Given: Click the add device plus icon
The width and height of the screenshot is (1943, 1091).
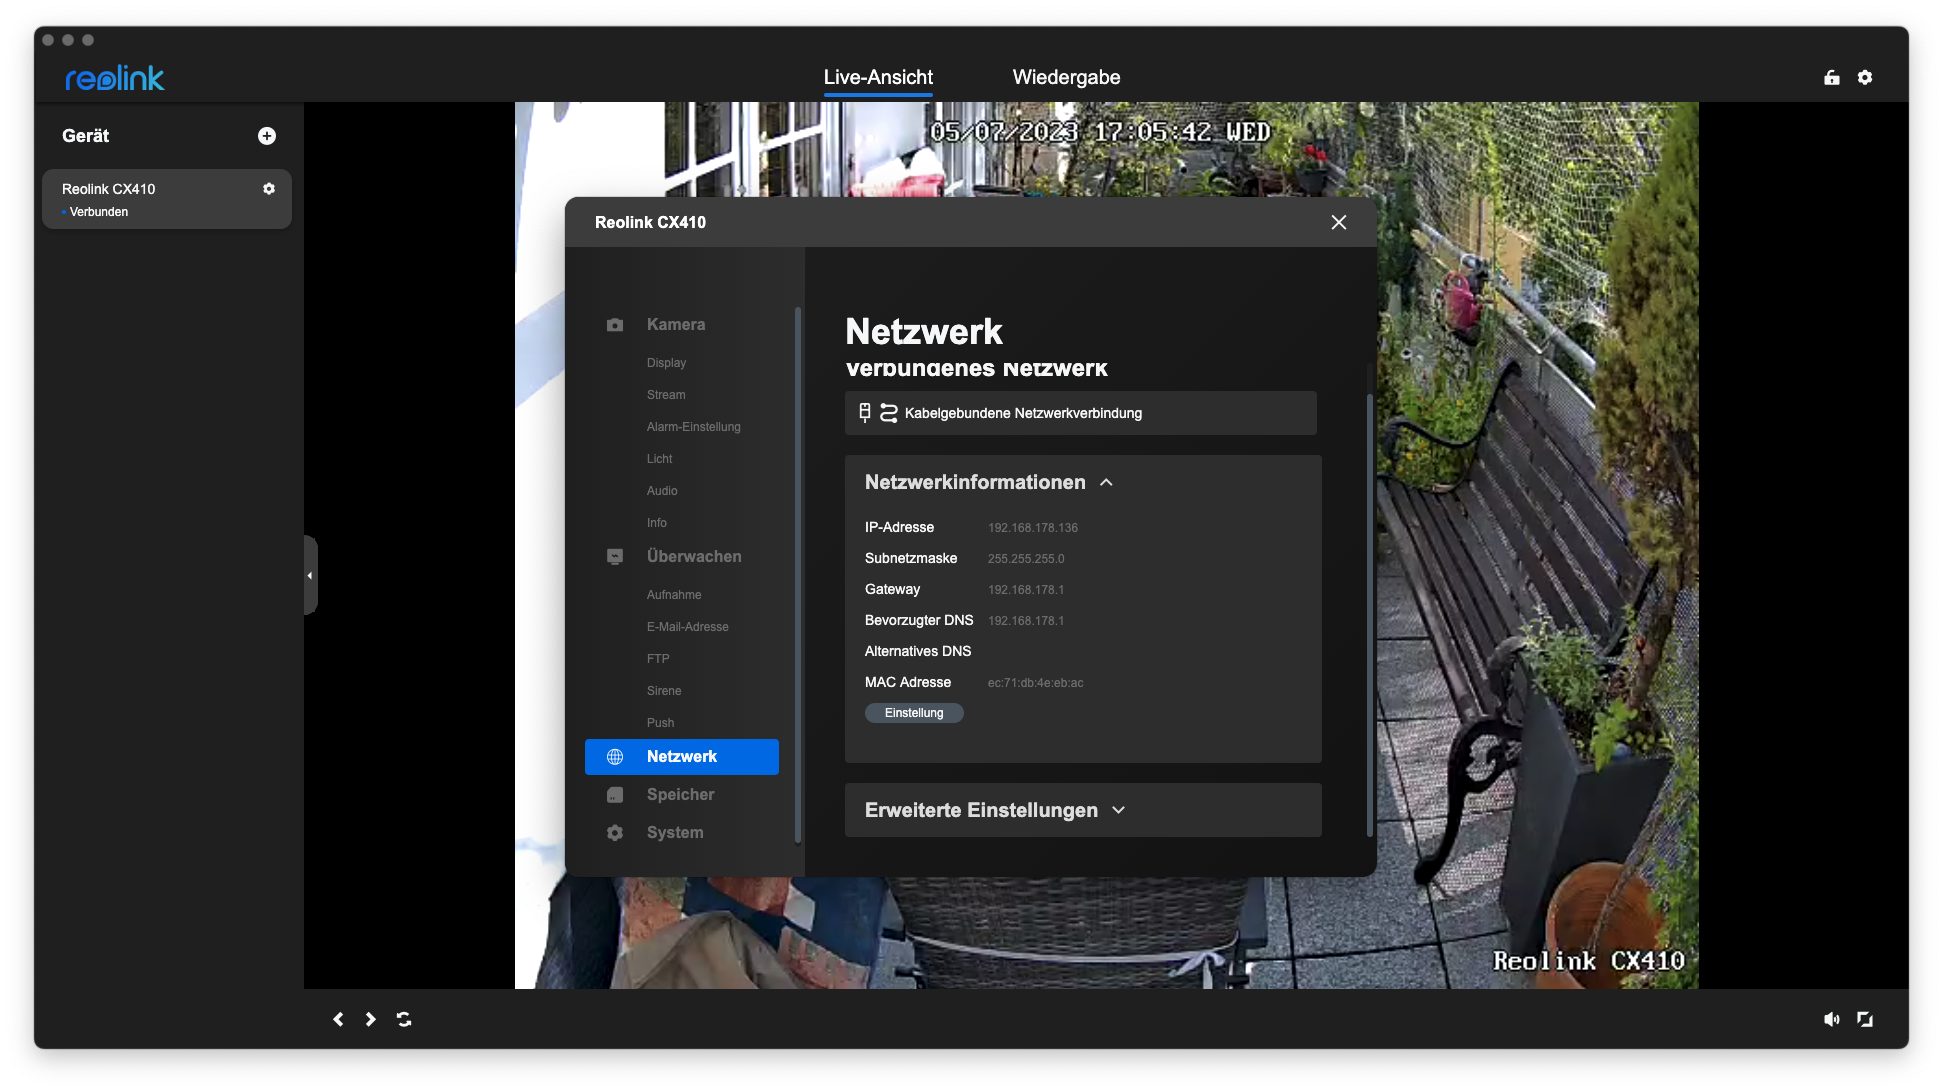Looking at the screenshot, I should pyautogui.click(x=267, y=136).
